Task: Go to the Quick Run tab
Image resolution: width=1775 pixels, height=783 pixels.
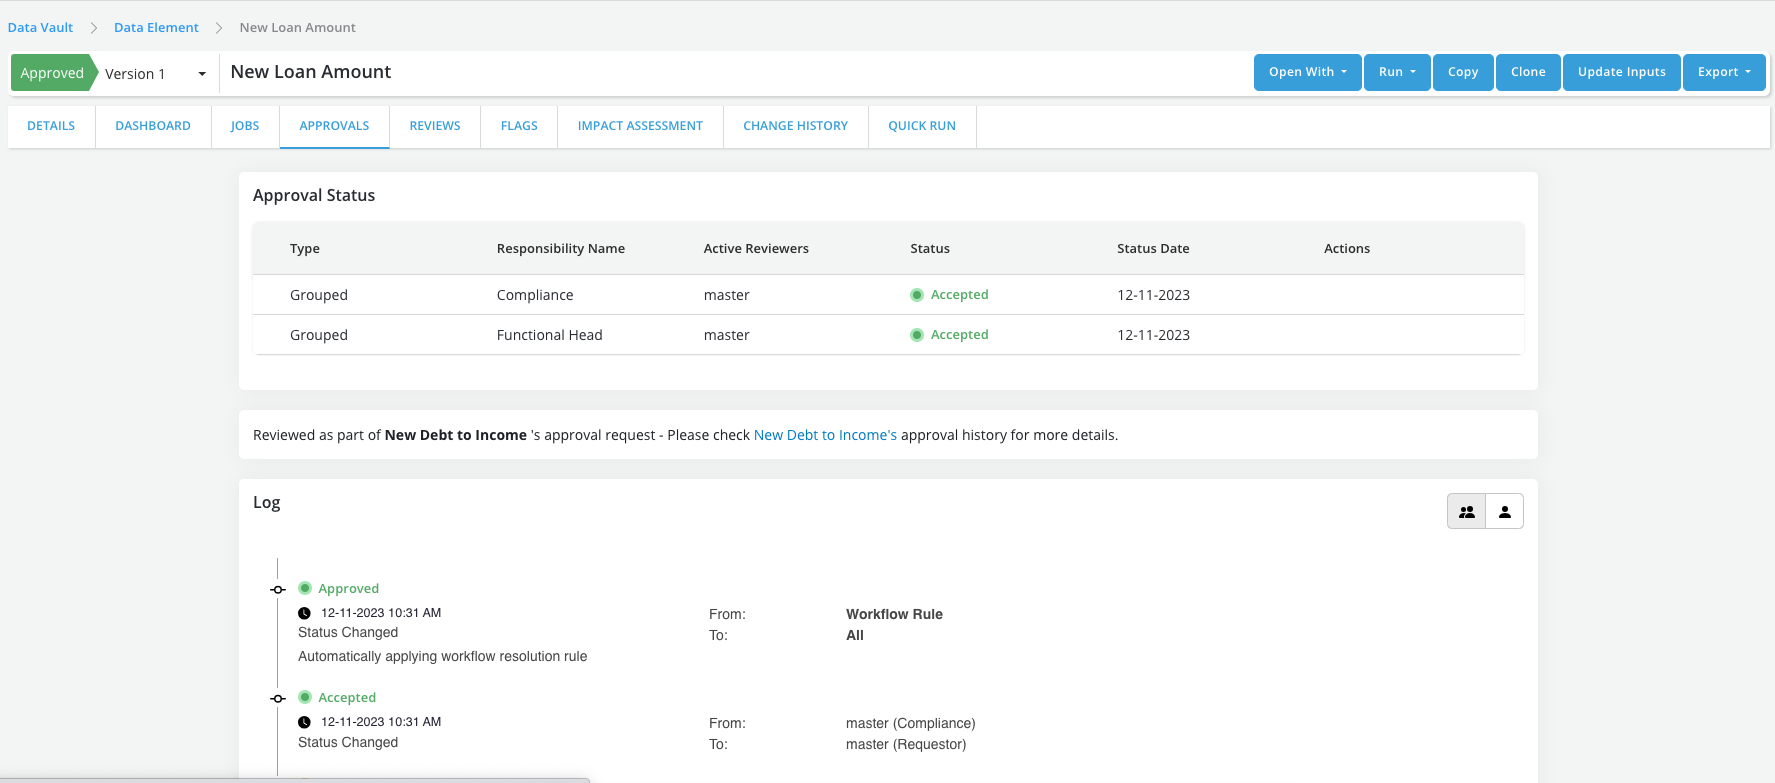Action: [x=921, y=126]
